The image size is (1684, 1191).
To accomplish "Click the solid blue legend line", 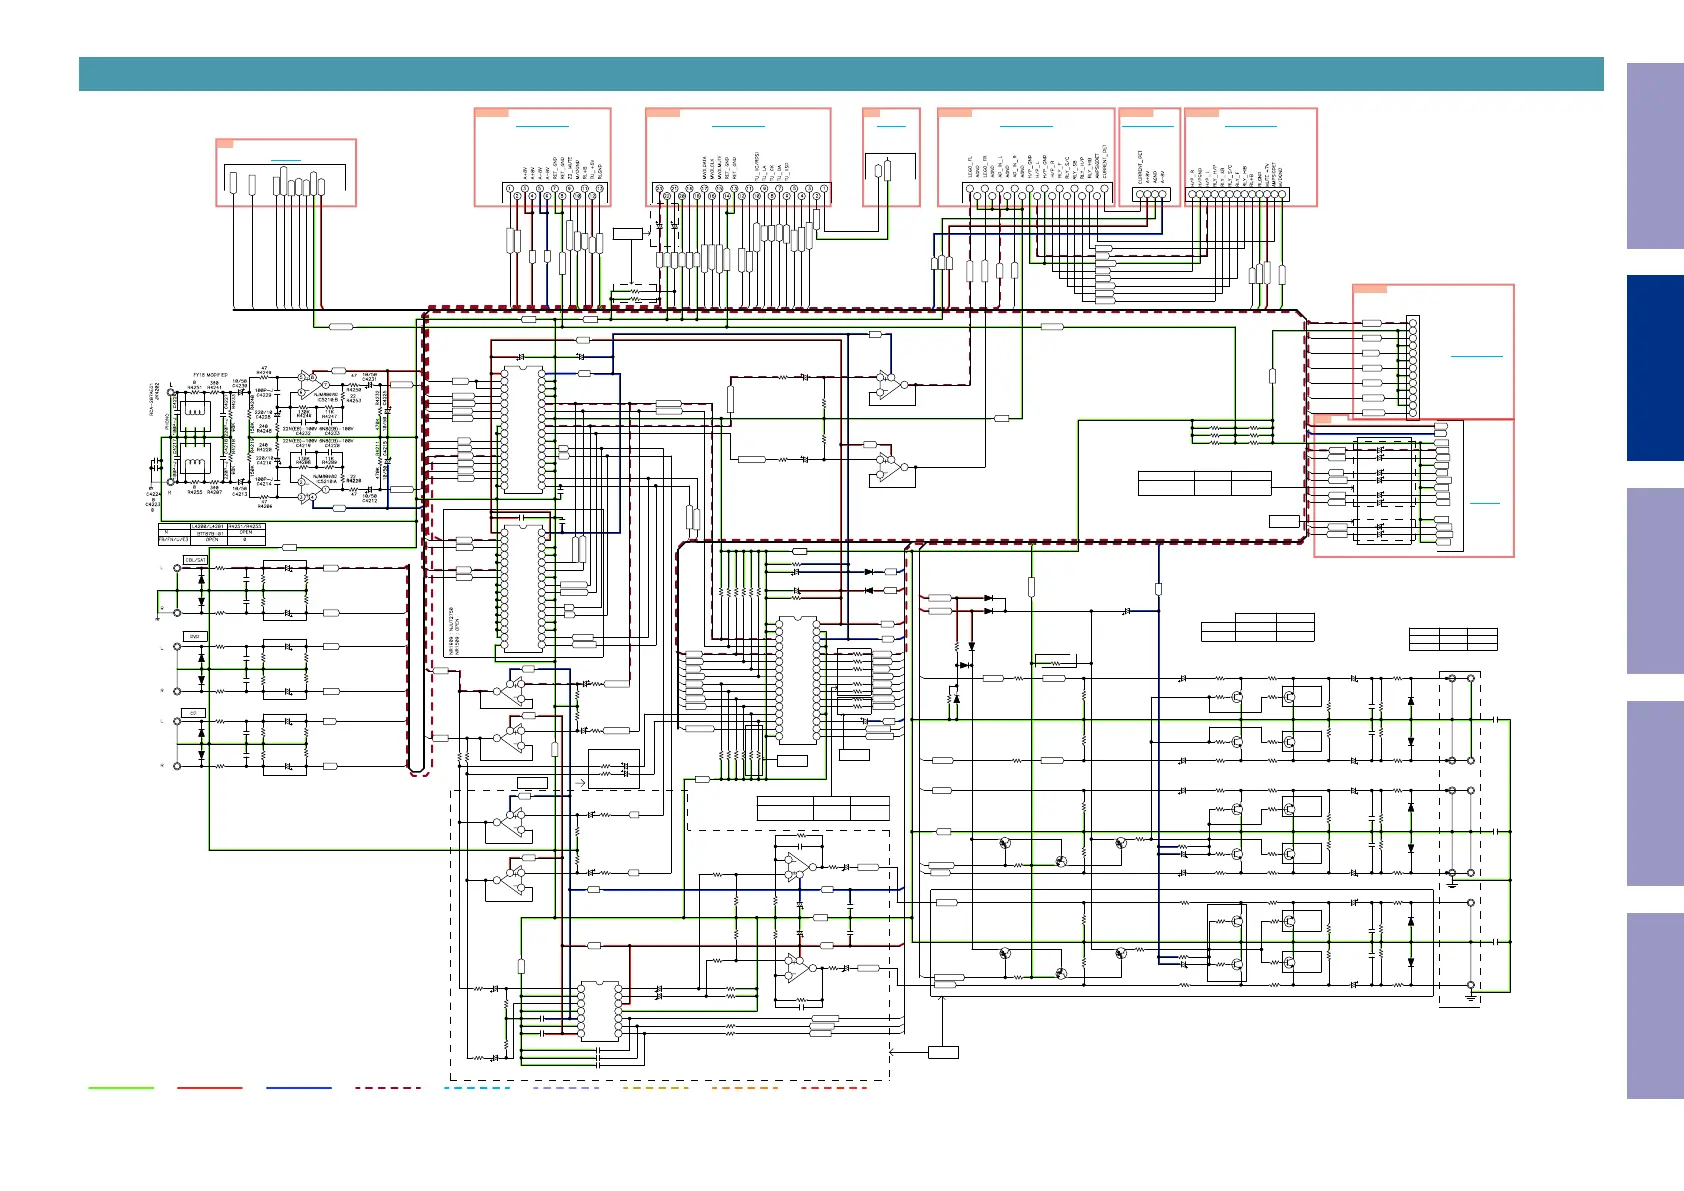I will pyautogui.click(x=298, y=1087).
